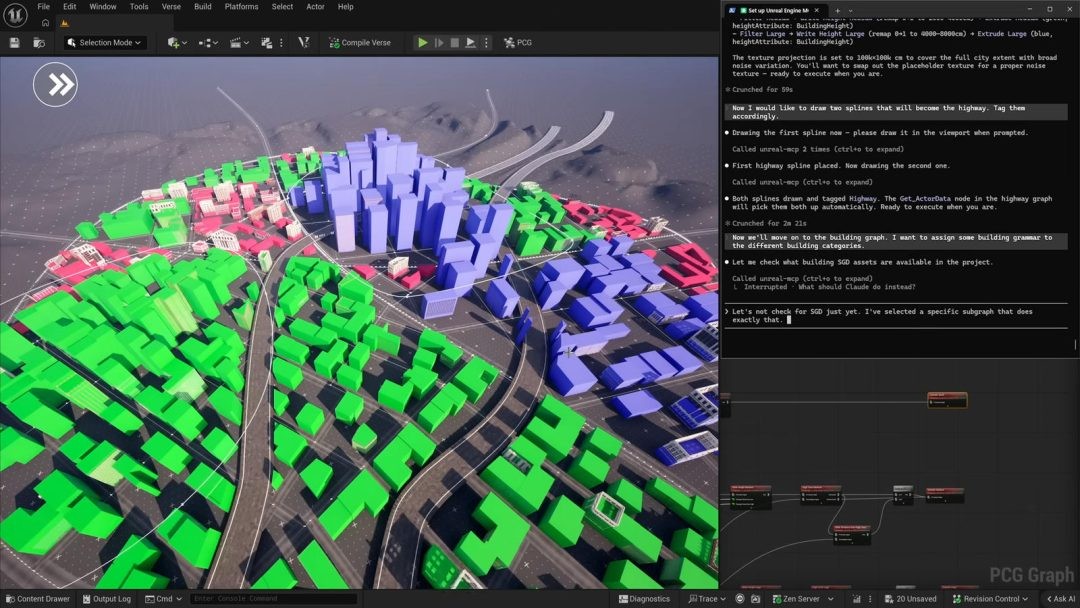Open the Selection Mode dropdown
This screenshot has height=608, width=1080.
(105, 43)
